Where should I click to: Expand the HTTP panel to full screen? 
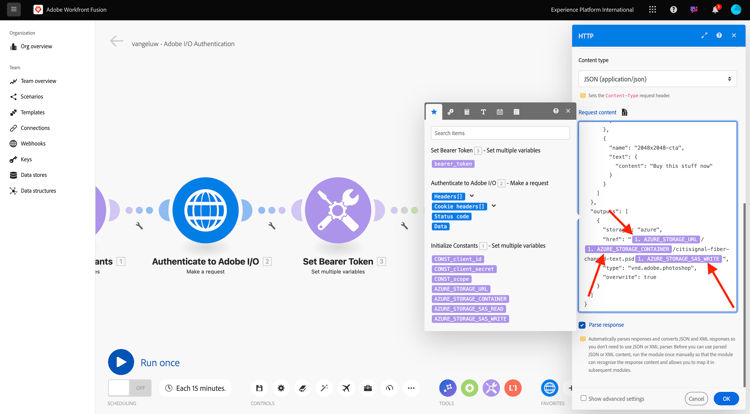tap(704, 35)
